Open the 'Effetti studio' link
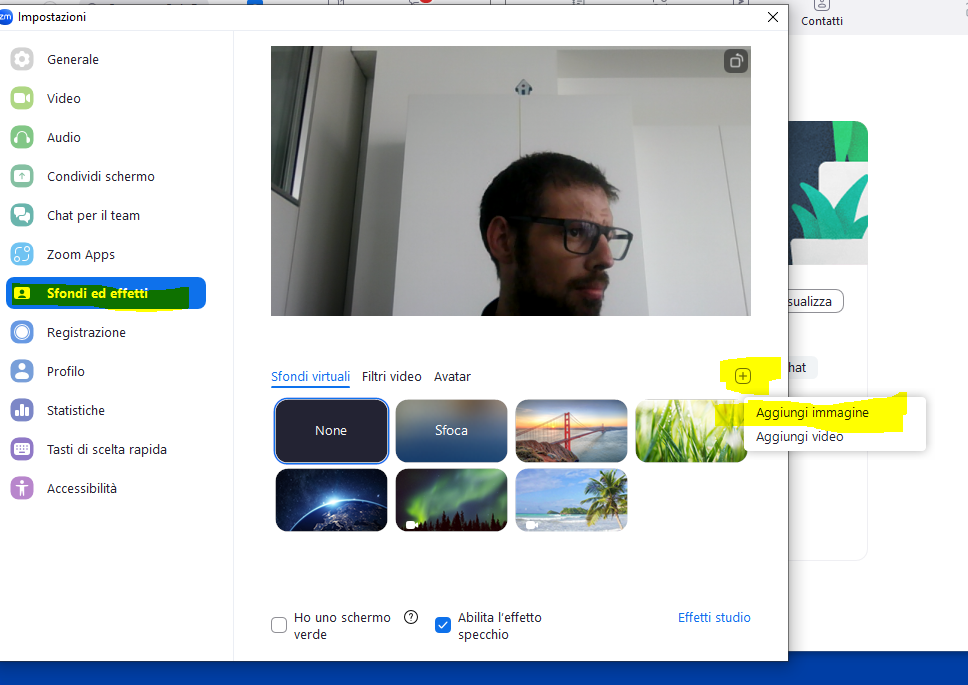 pos(714,617)
